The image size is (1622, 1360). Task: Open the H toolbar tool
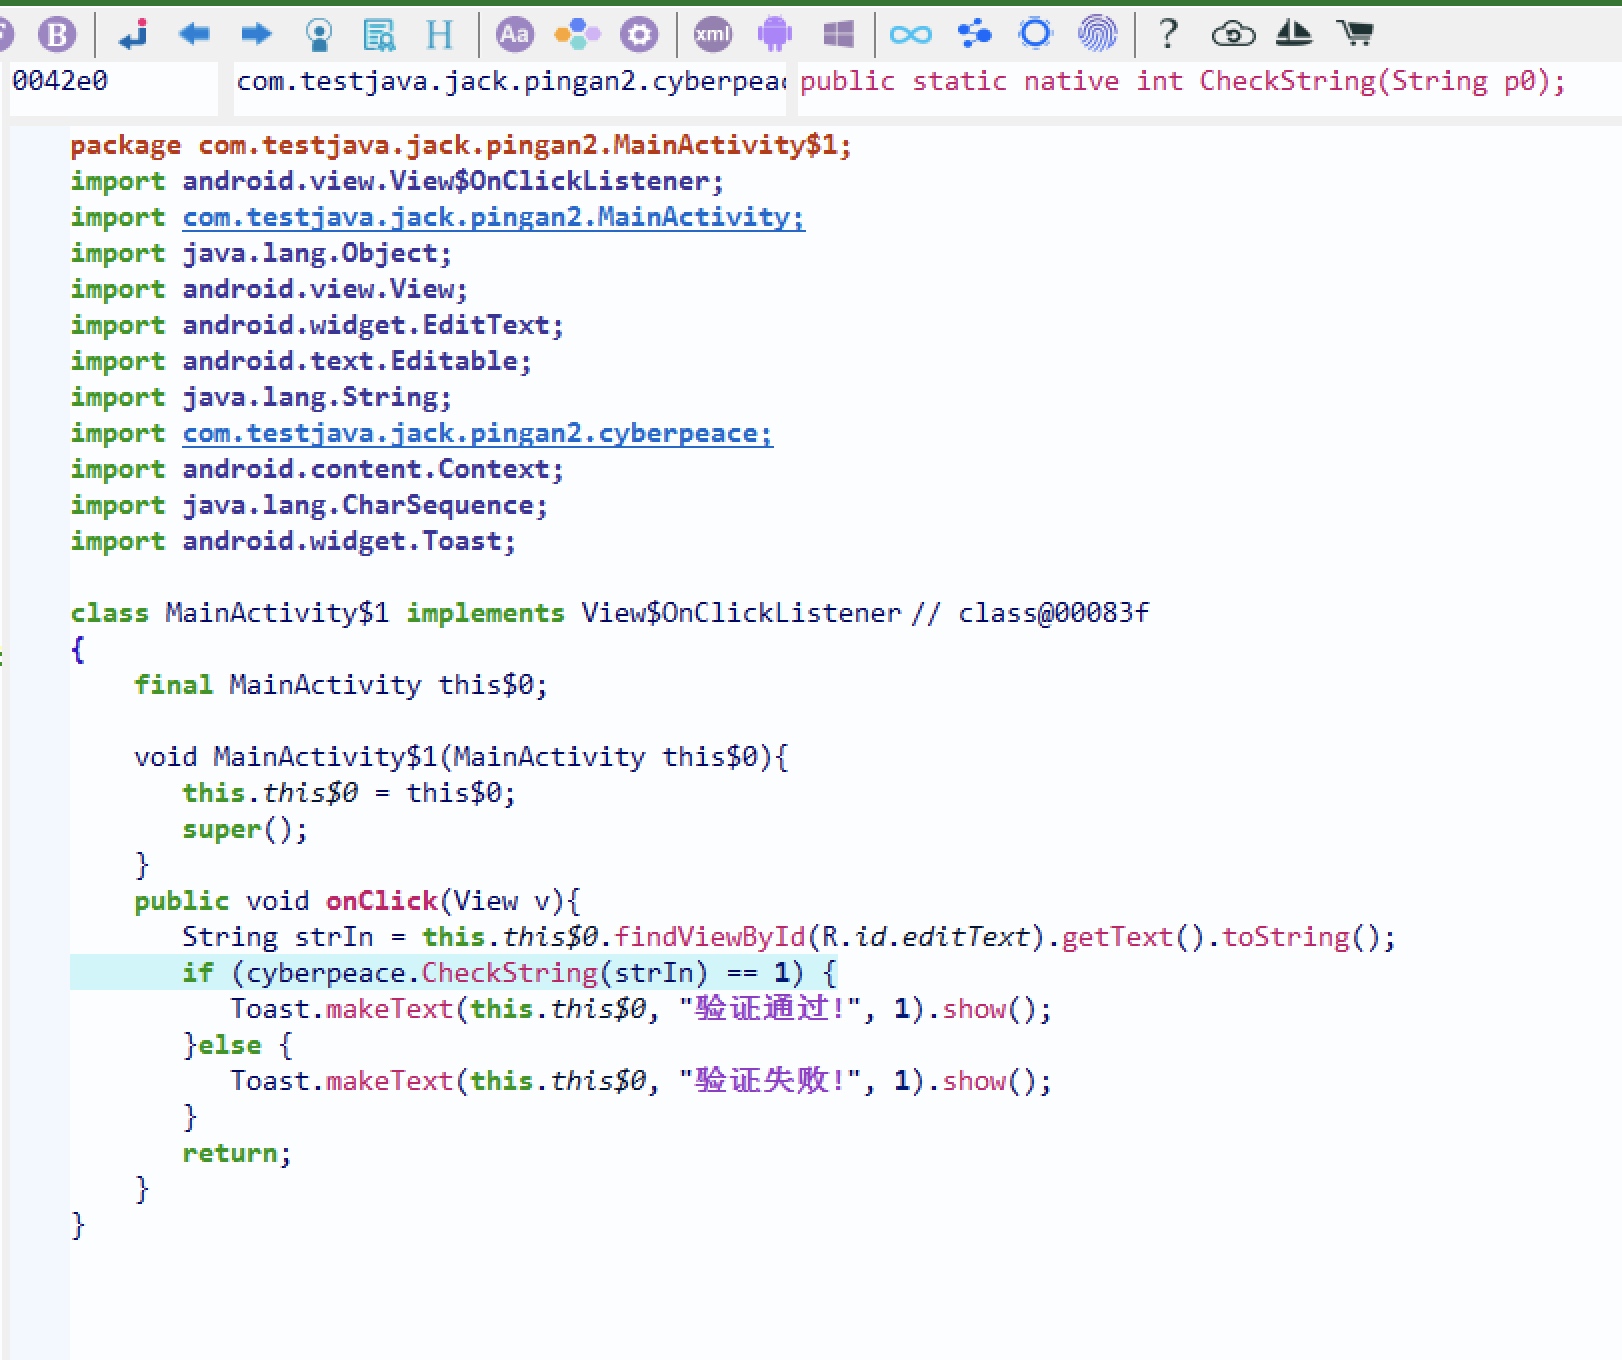[x=439, y=35]
